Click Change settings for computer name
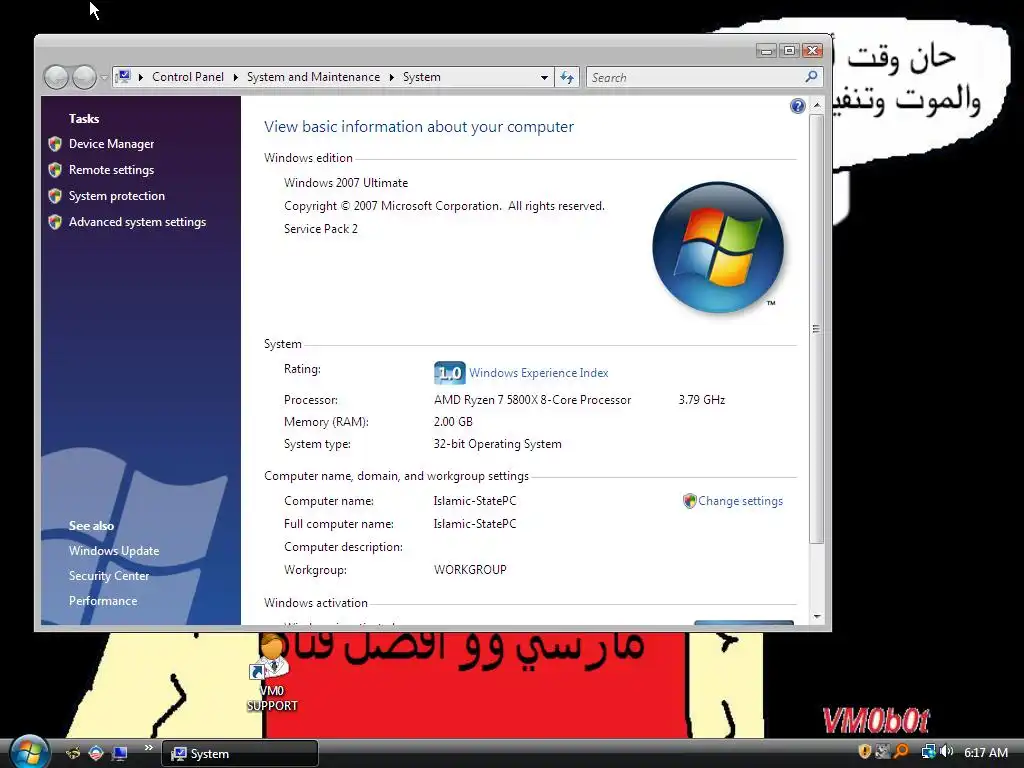The height and width of the screenshot is (768, 1024). click(x=741, y=501)
